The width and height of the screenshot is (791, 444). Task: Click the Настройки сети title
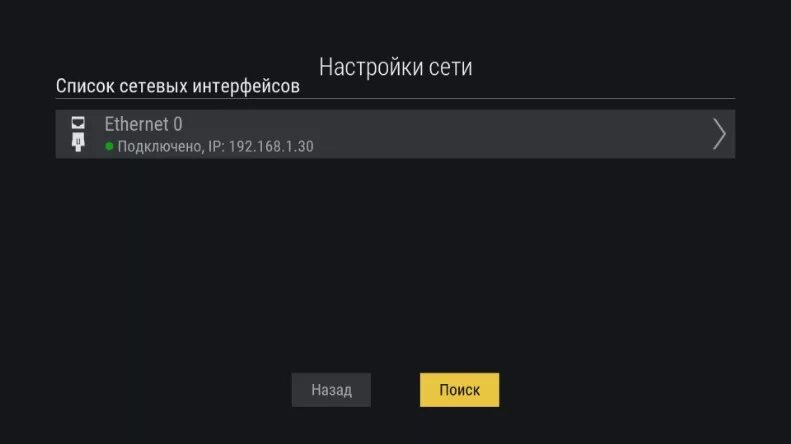pyautogui.click(x=396, y=67)
